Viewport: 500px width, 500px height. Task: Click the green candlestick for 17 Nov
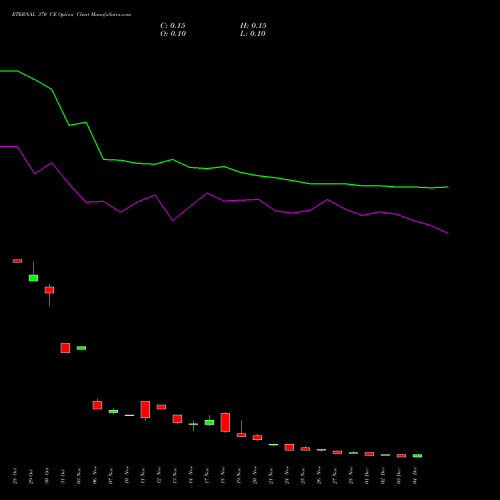point(209,422)
